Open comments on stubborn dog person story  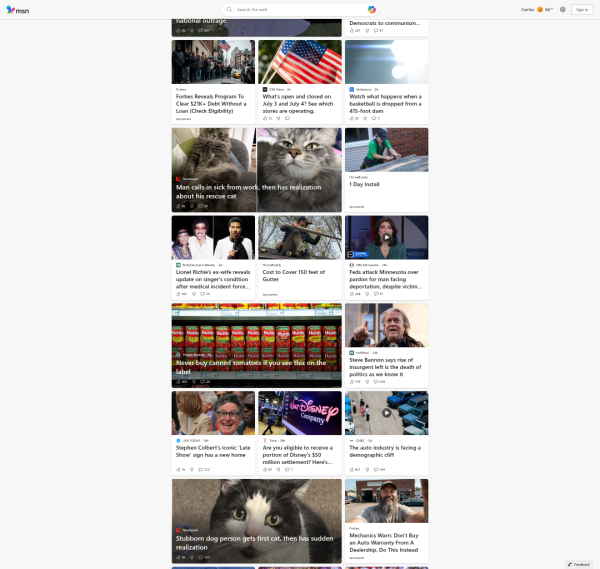coord(204,557)
